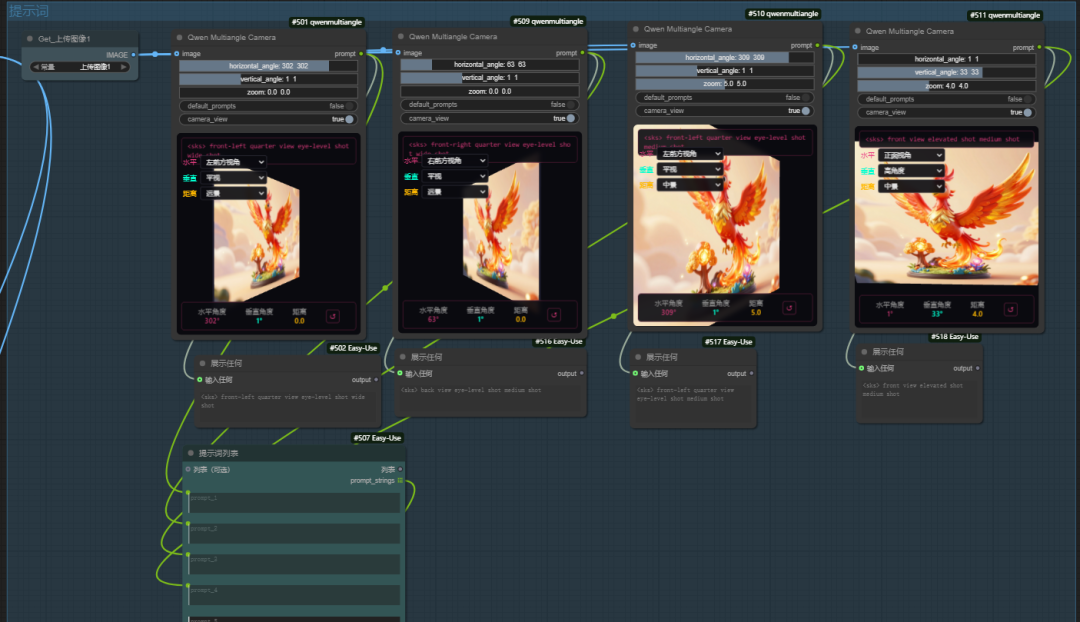1080x622 pixels.
Task: Open 远景 distance dropdown in node #509
Action: click(x=456, y=191)
